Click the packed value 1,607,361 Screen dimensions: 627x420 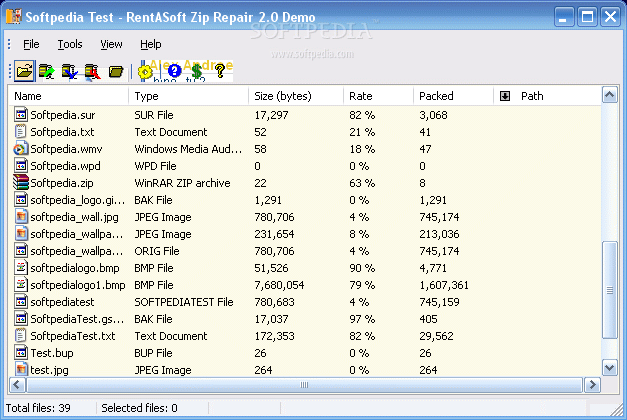[x=444, y=285]
